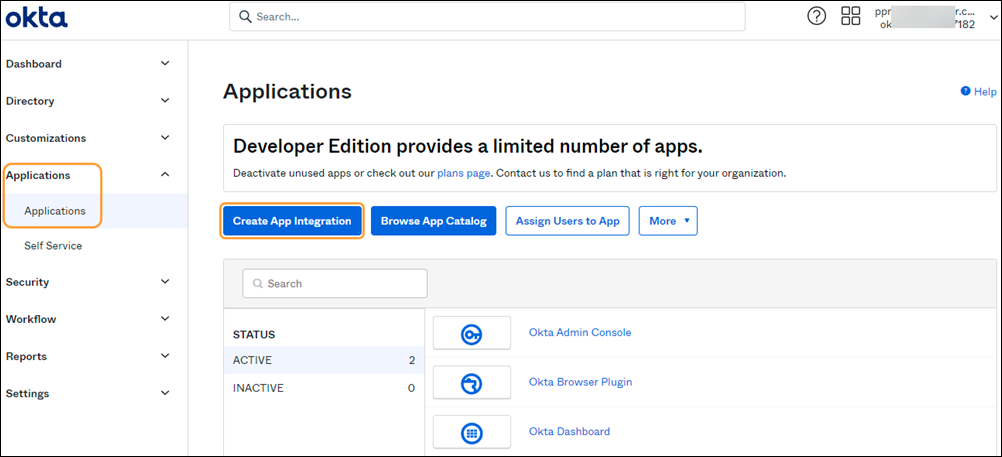1002x457 pixels.
Task: Open the plans page link
Action: pos(464,173)
